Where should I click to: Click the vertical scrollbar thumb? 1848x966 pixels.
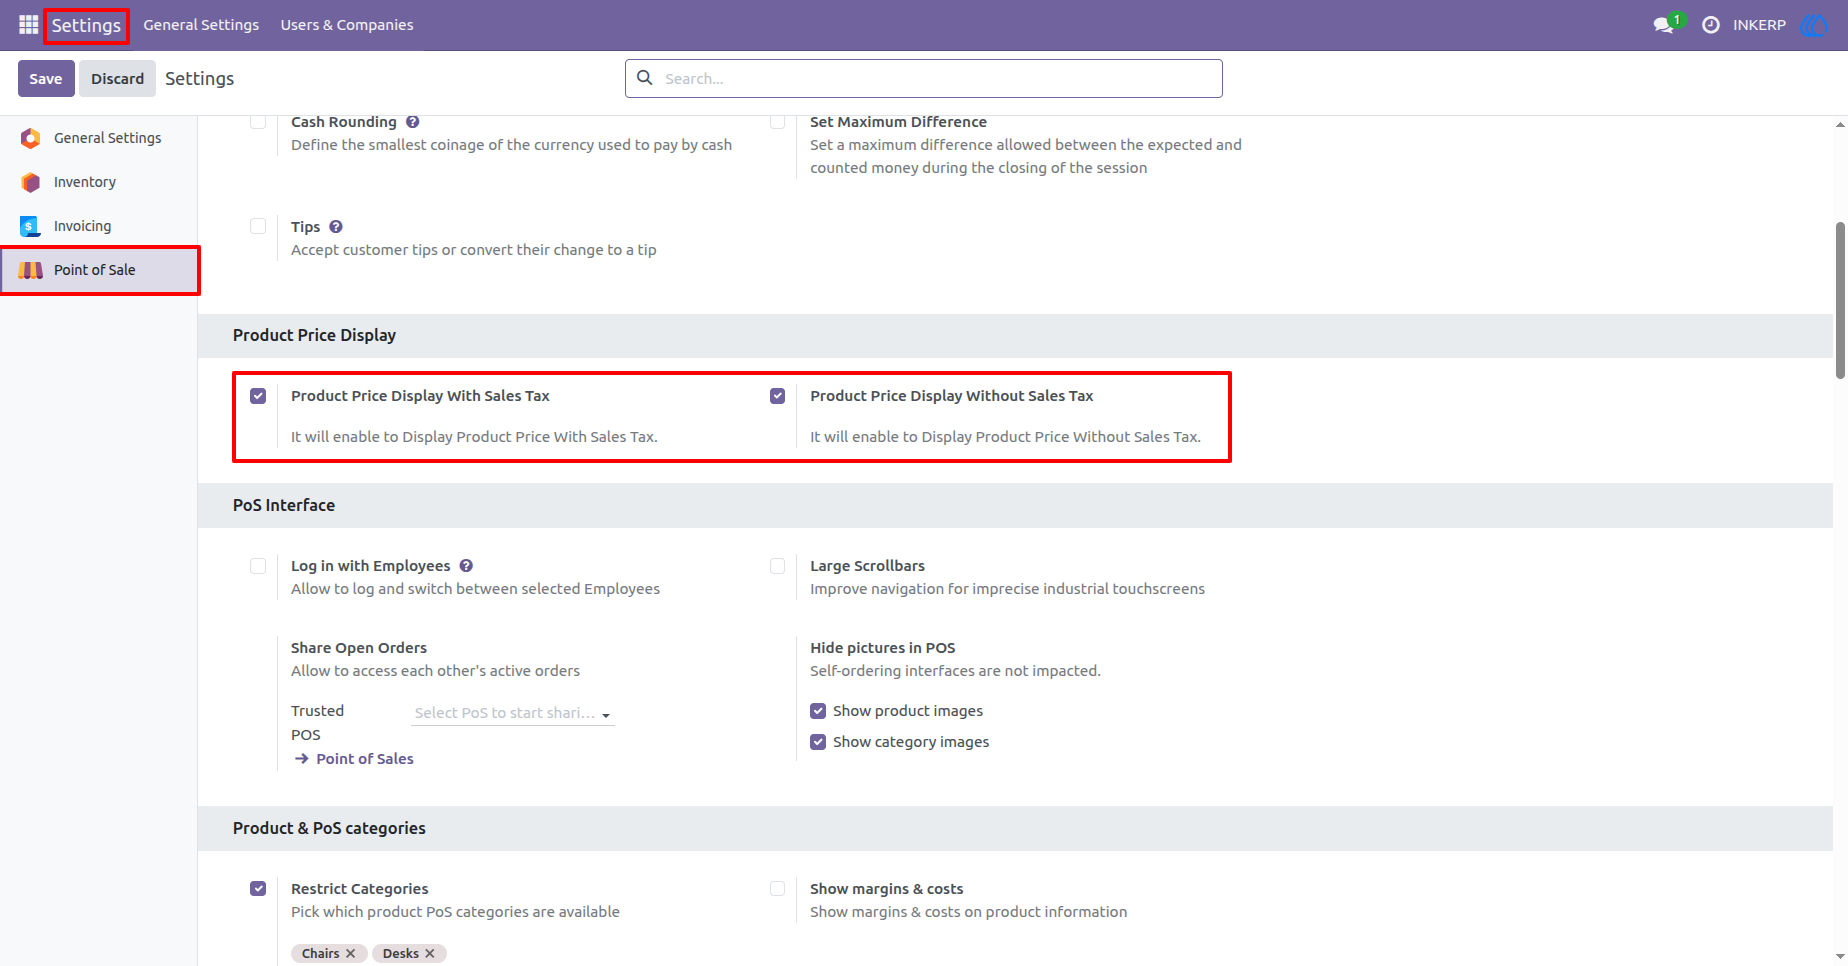pos(1840,300)
